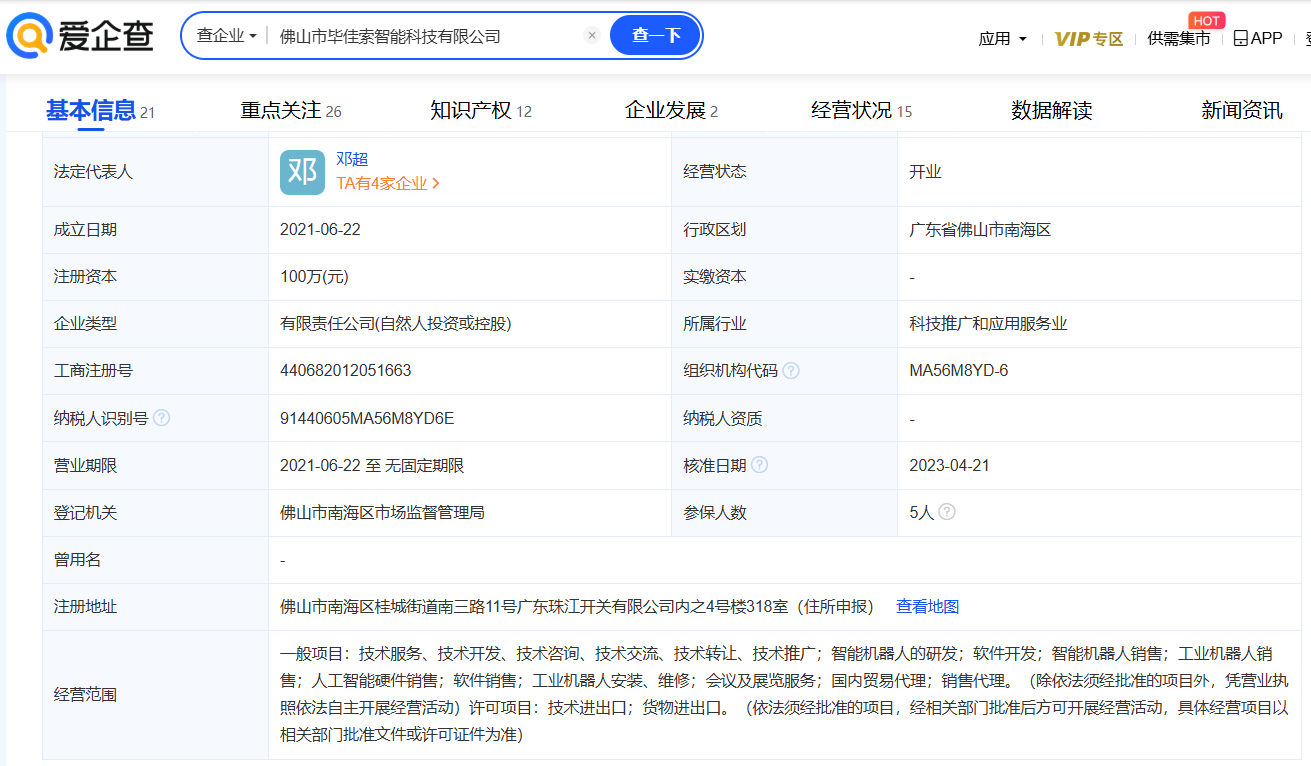Click help icon beside 参保人数 5人
The width and height of the screenshot is (1311, 766).
[x=946, y=512]
